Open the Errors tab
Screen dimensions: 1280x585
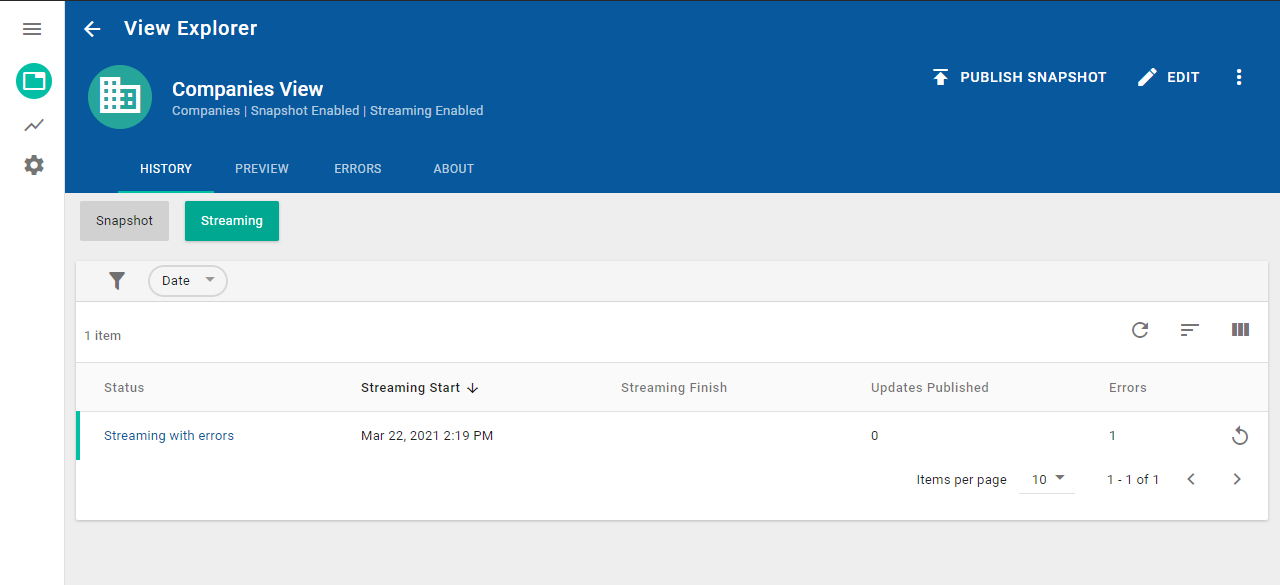point(357,169)
